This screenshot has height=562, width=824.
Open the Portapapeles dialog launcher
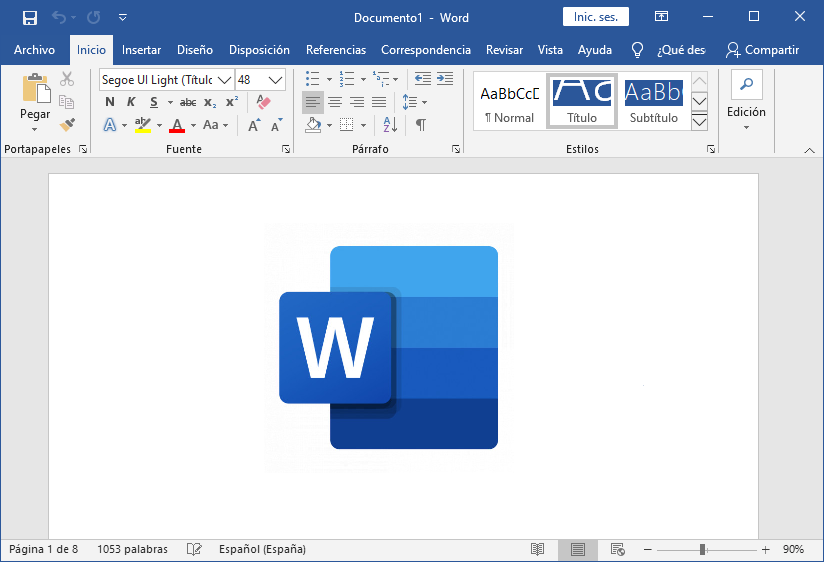pyautogui.click(x=83, y=149)
